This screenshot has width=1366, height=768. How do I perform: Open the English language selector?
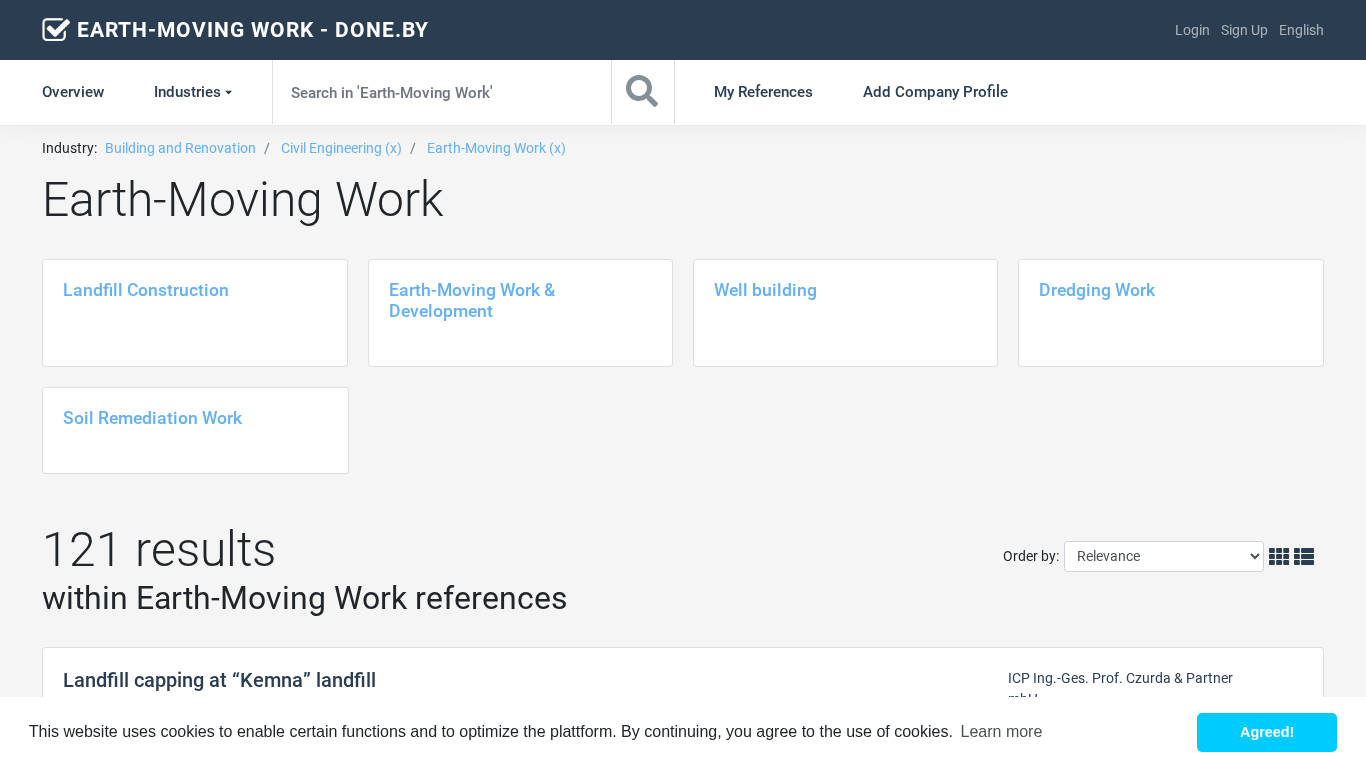(x=1300, y=30)
